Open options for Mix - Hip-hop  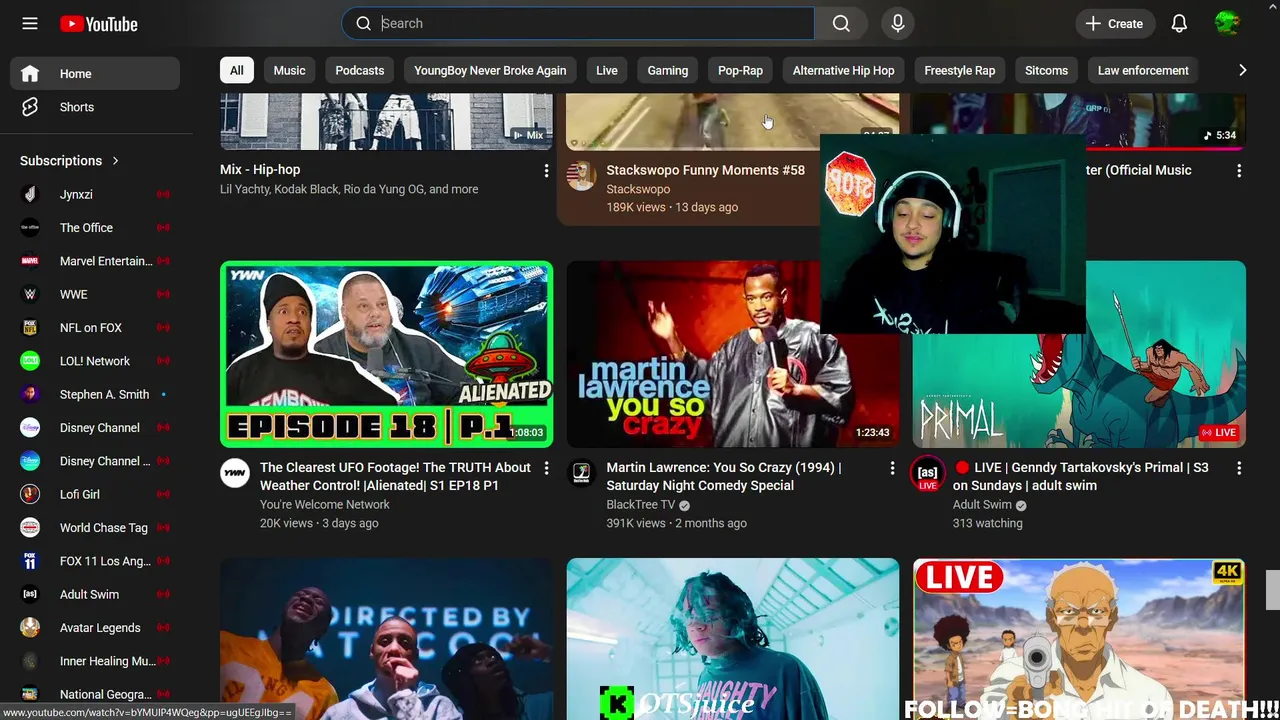tap(546, 171)
